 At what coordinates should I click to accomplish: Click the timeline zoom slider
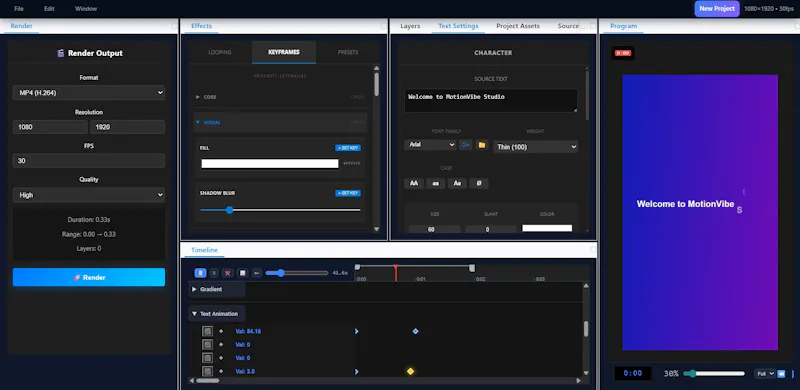296,273
